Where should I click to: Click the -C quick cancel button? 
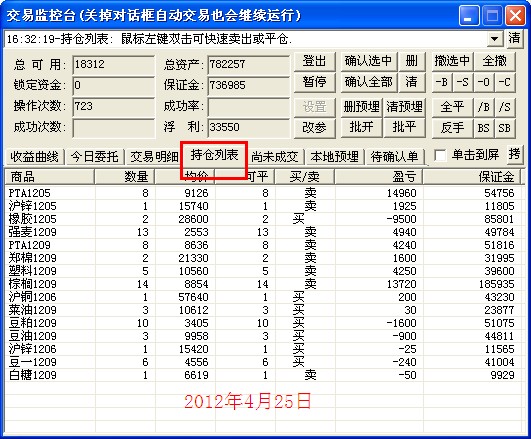coord(505,82)
